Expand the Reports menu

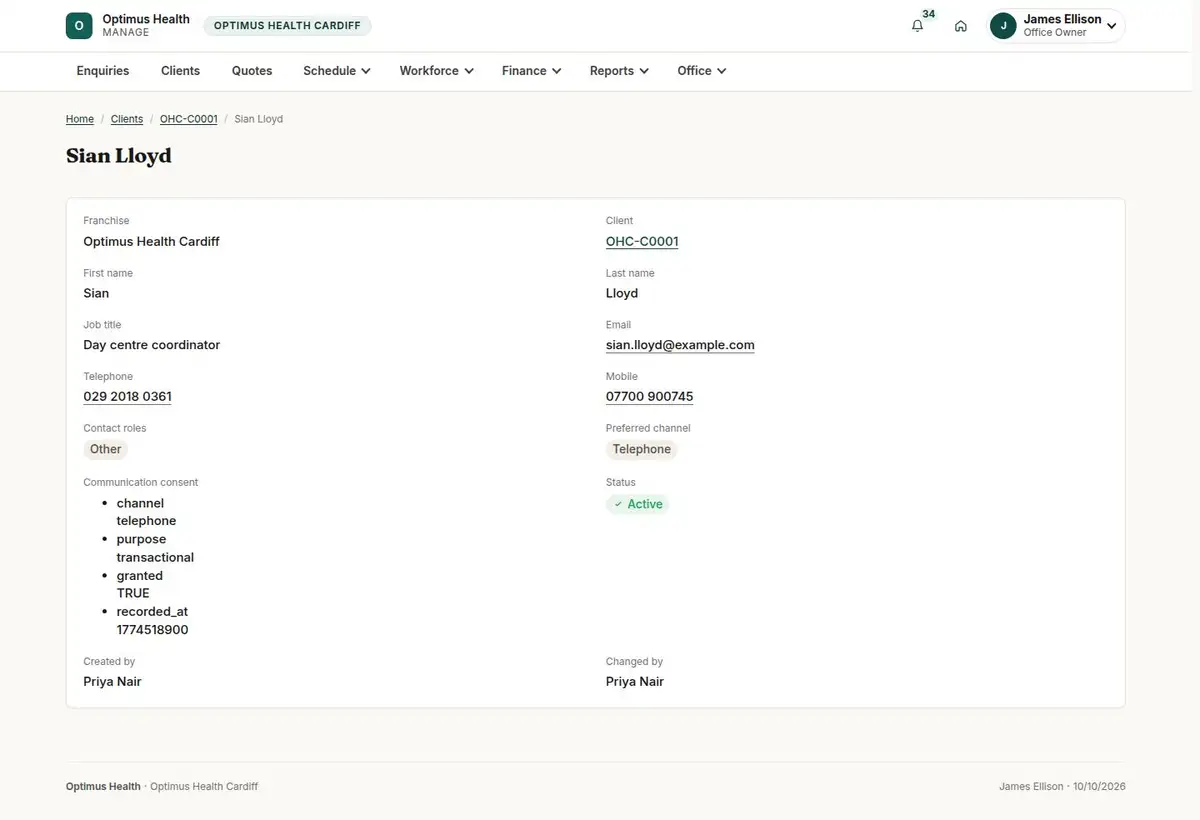[x=619, y=71]
